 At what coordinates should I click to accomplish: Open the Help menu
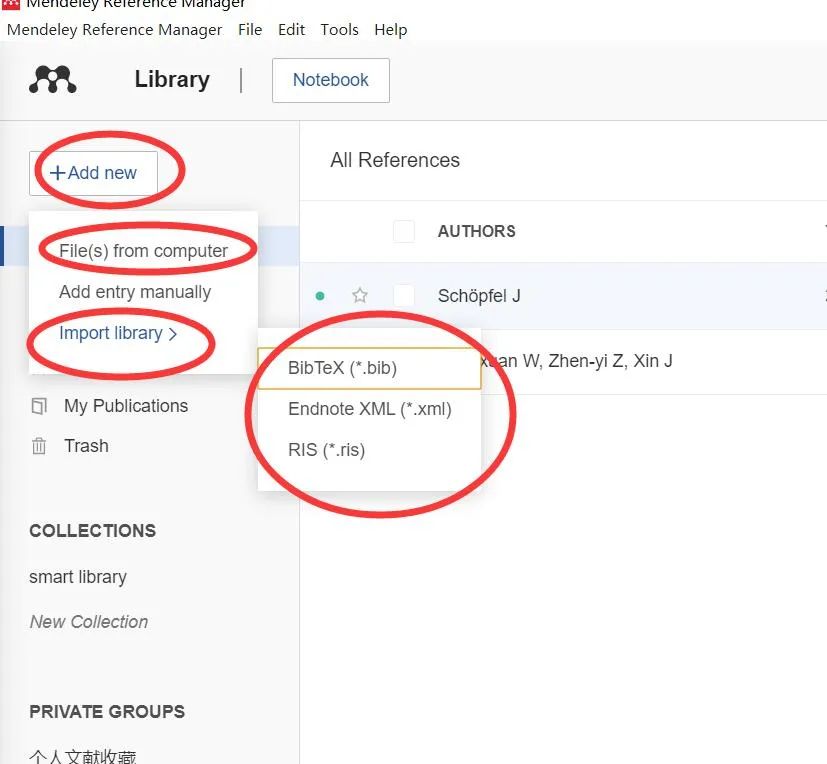click(391, 30)
